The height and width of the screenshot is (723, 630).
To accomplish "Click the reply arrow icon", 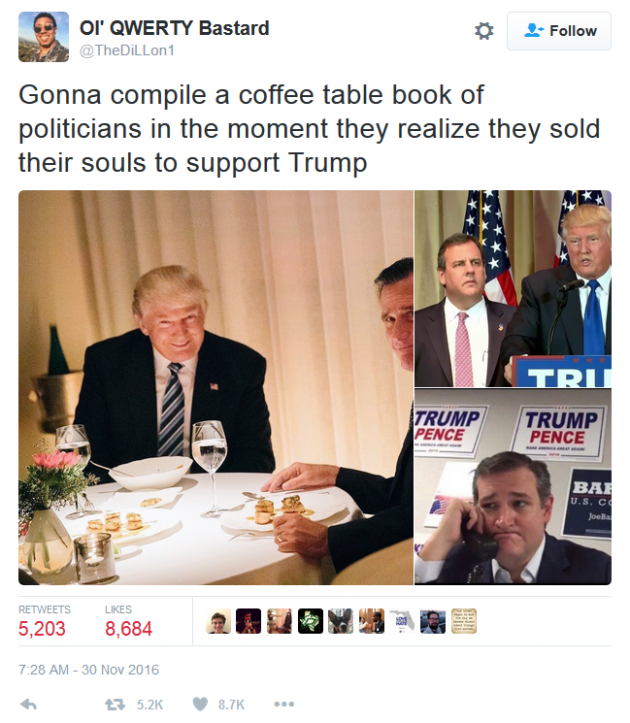I will pyautogui.click(x=29, y=704).
